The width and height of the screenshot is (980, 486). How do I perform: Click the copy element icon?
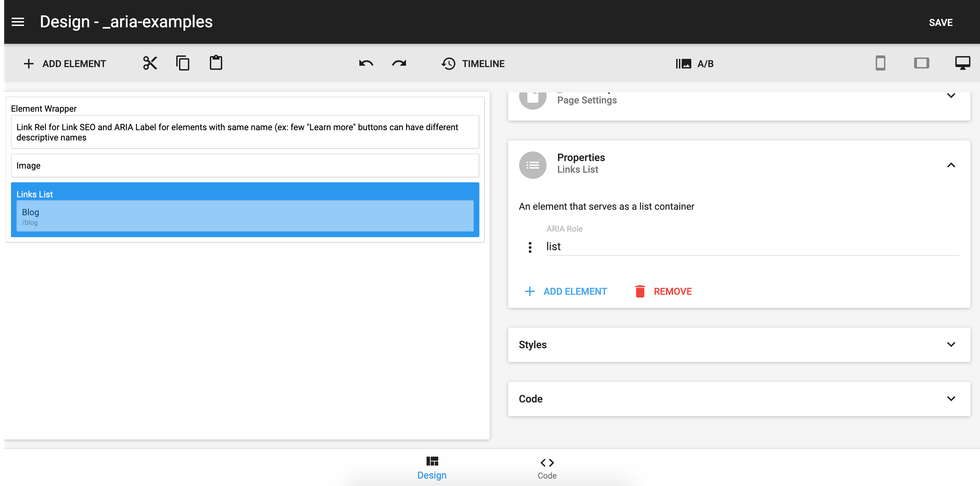(x=183, y=63)
